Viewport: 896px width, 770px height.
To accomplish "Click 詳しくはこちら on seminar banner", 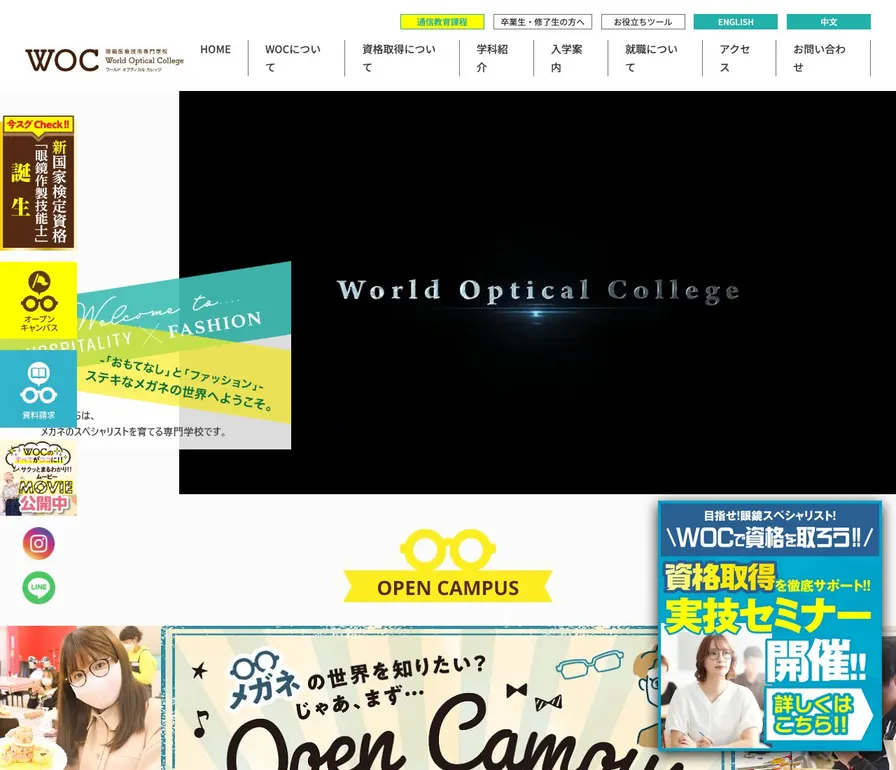I will click(x=817, y=714).
